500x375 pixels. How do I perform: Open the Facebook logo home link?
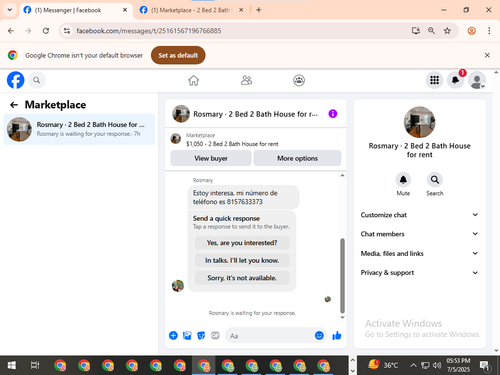[15, 80]
